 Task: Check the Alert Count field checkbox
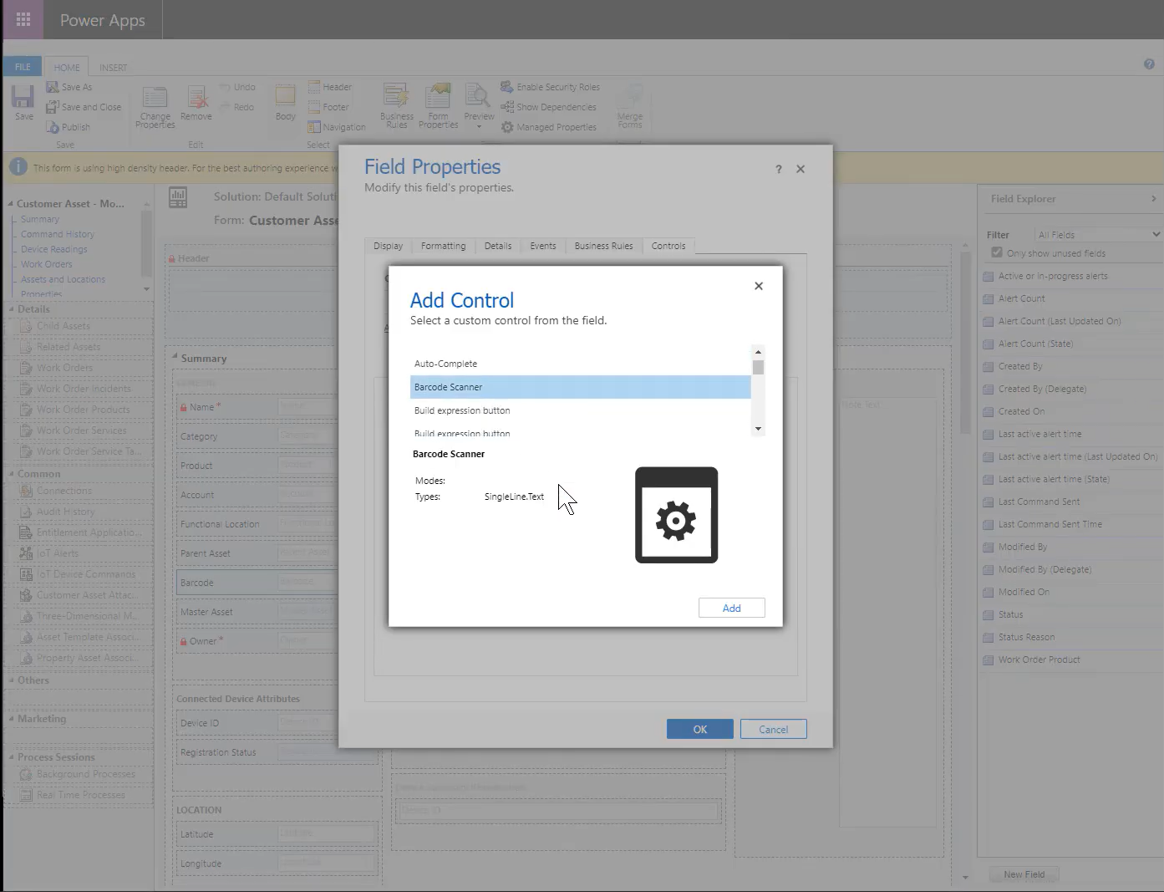(989, 298)
